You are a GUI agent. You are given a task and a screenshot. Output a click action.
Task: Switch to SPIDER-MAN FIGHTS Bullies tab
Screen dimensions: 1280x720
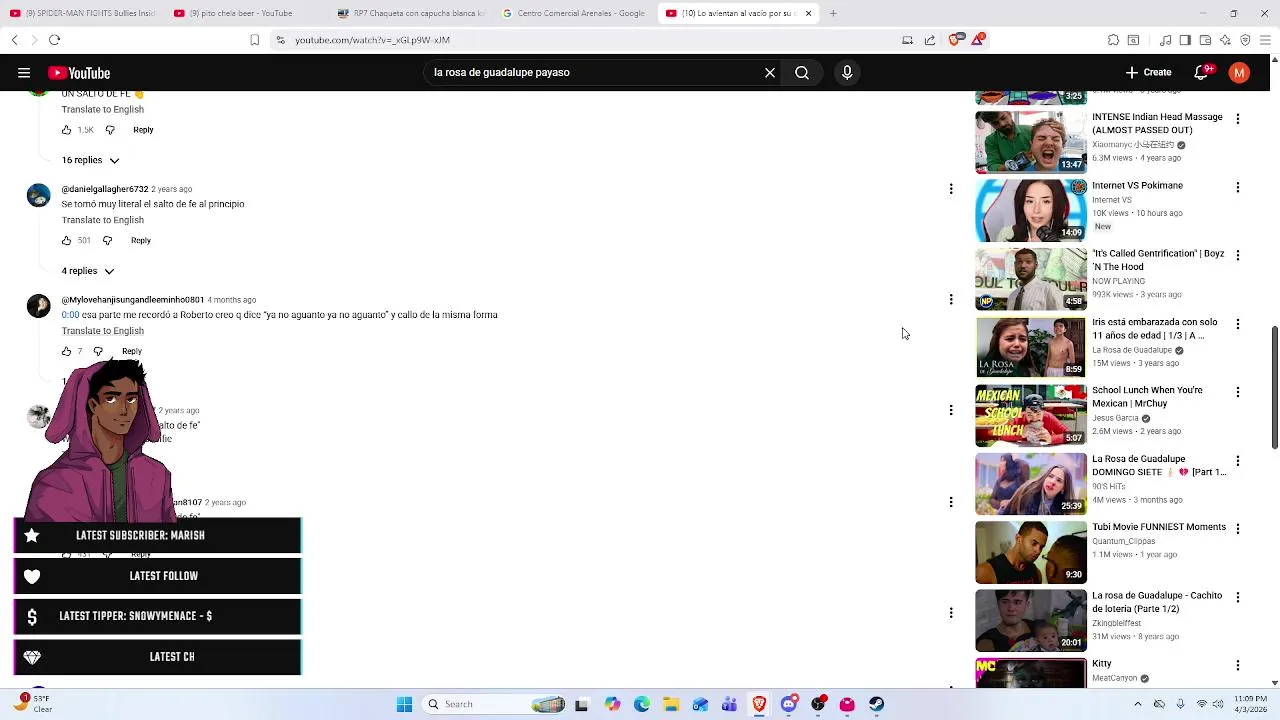[x=83, y=14]
